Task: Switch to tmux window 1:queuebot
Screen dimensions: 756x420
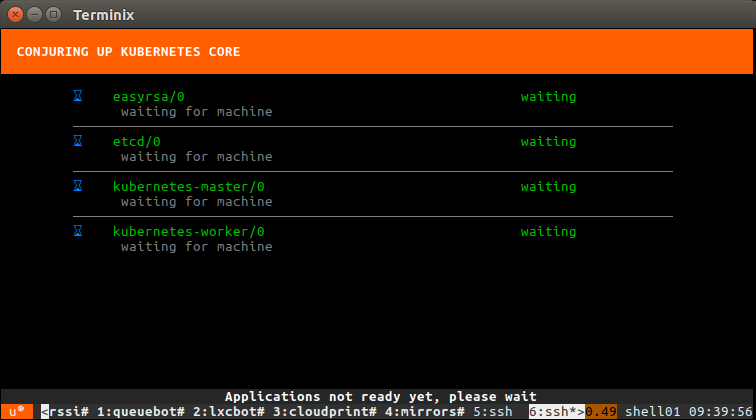Action: 141,412
